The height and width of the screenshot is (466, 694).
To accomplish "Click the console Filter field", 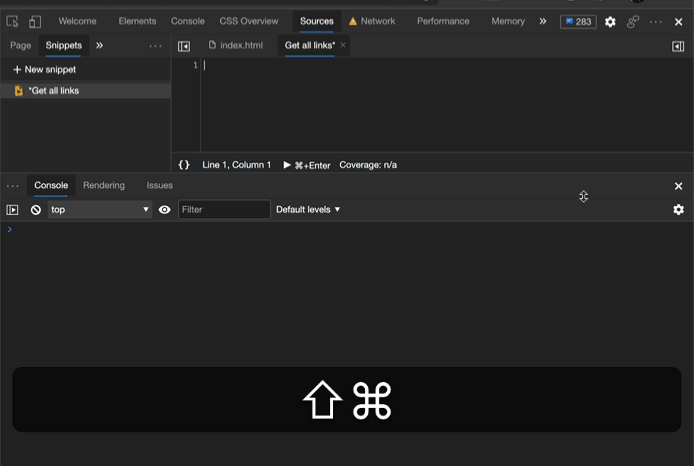I will tap(224, 209).
